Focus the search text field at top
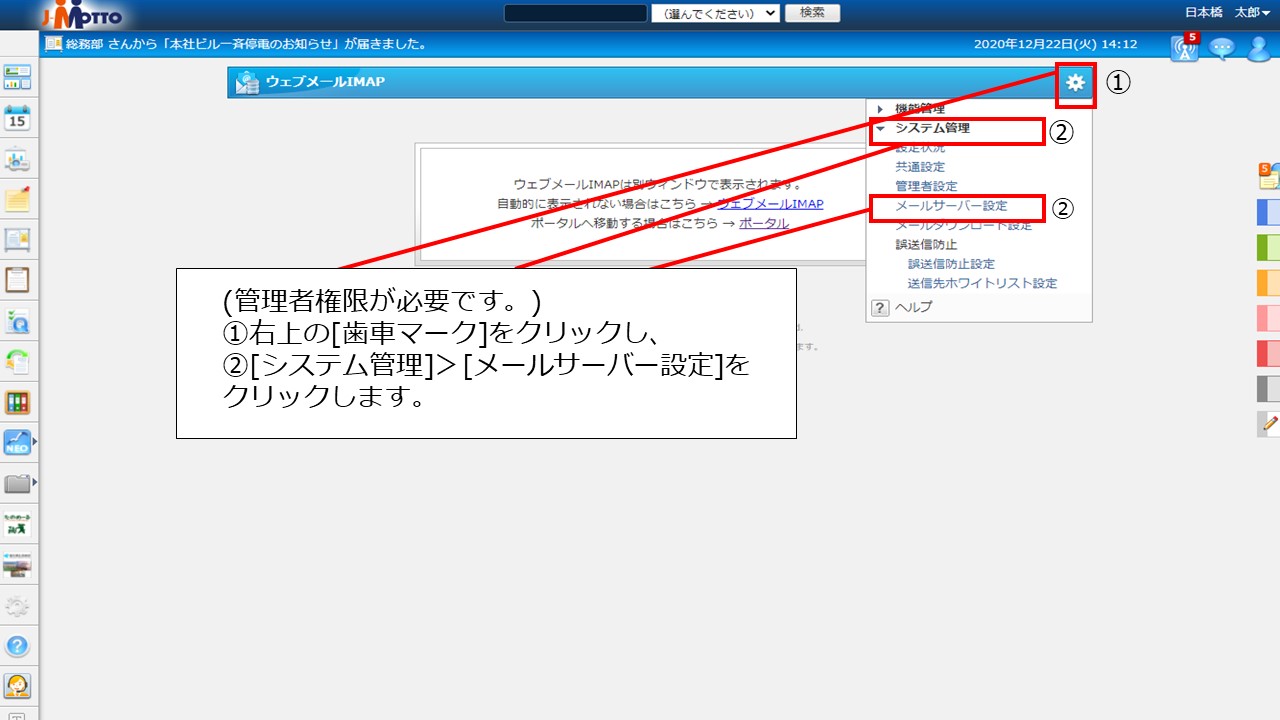The height and width of the screenshot is (720, 1280). 575,13
